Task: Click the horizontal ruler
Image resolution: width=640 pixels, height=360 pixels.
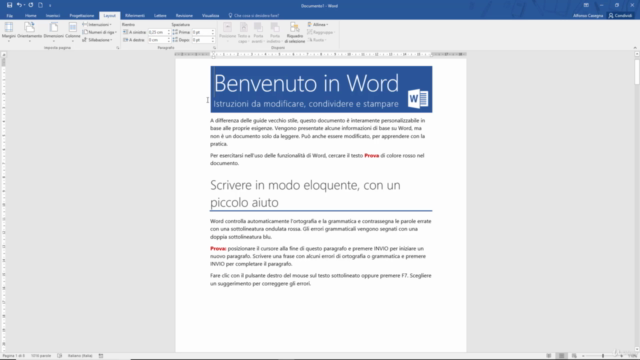Action: 320,54
